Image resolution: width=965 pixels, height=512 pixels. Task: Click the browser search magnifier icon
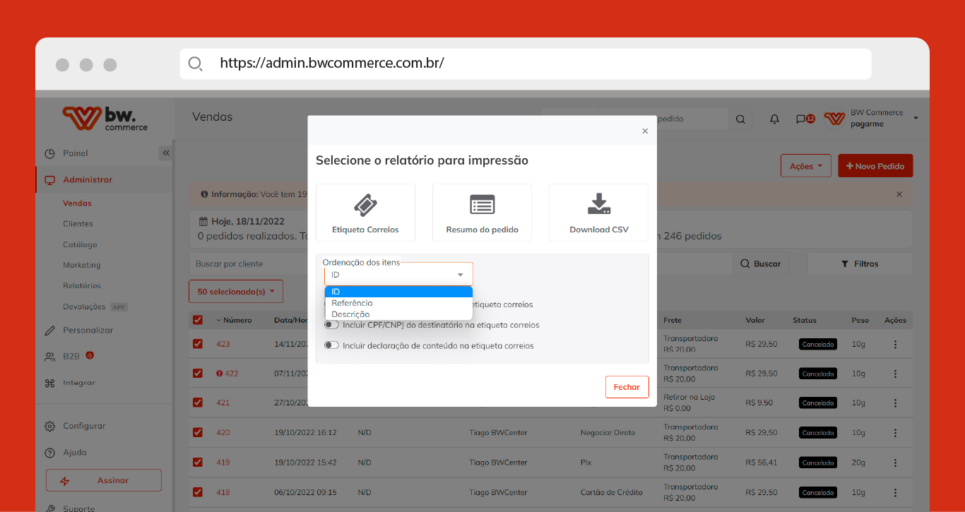click(x=195, y=63)
